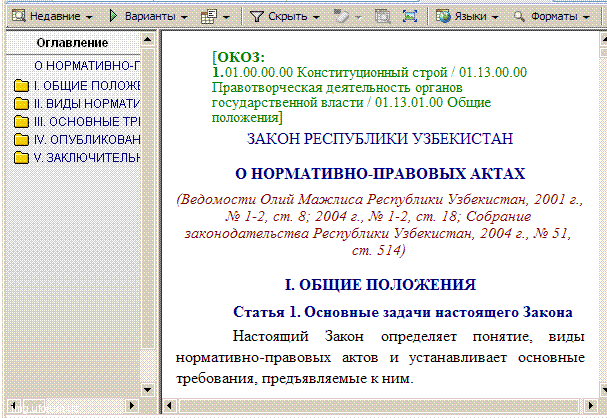Open the Недавние (Recent) toolbar menu
The width and height of the screenshot is (607, 418).
(x=52, y=17)
